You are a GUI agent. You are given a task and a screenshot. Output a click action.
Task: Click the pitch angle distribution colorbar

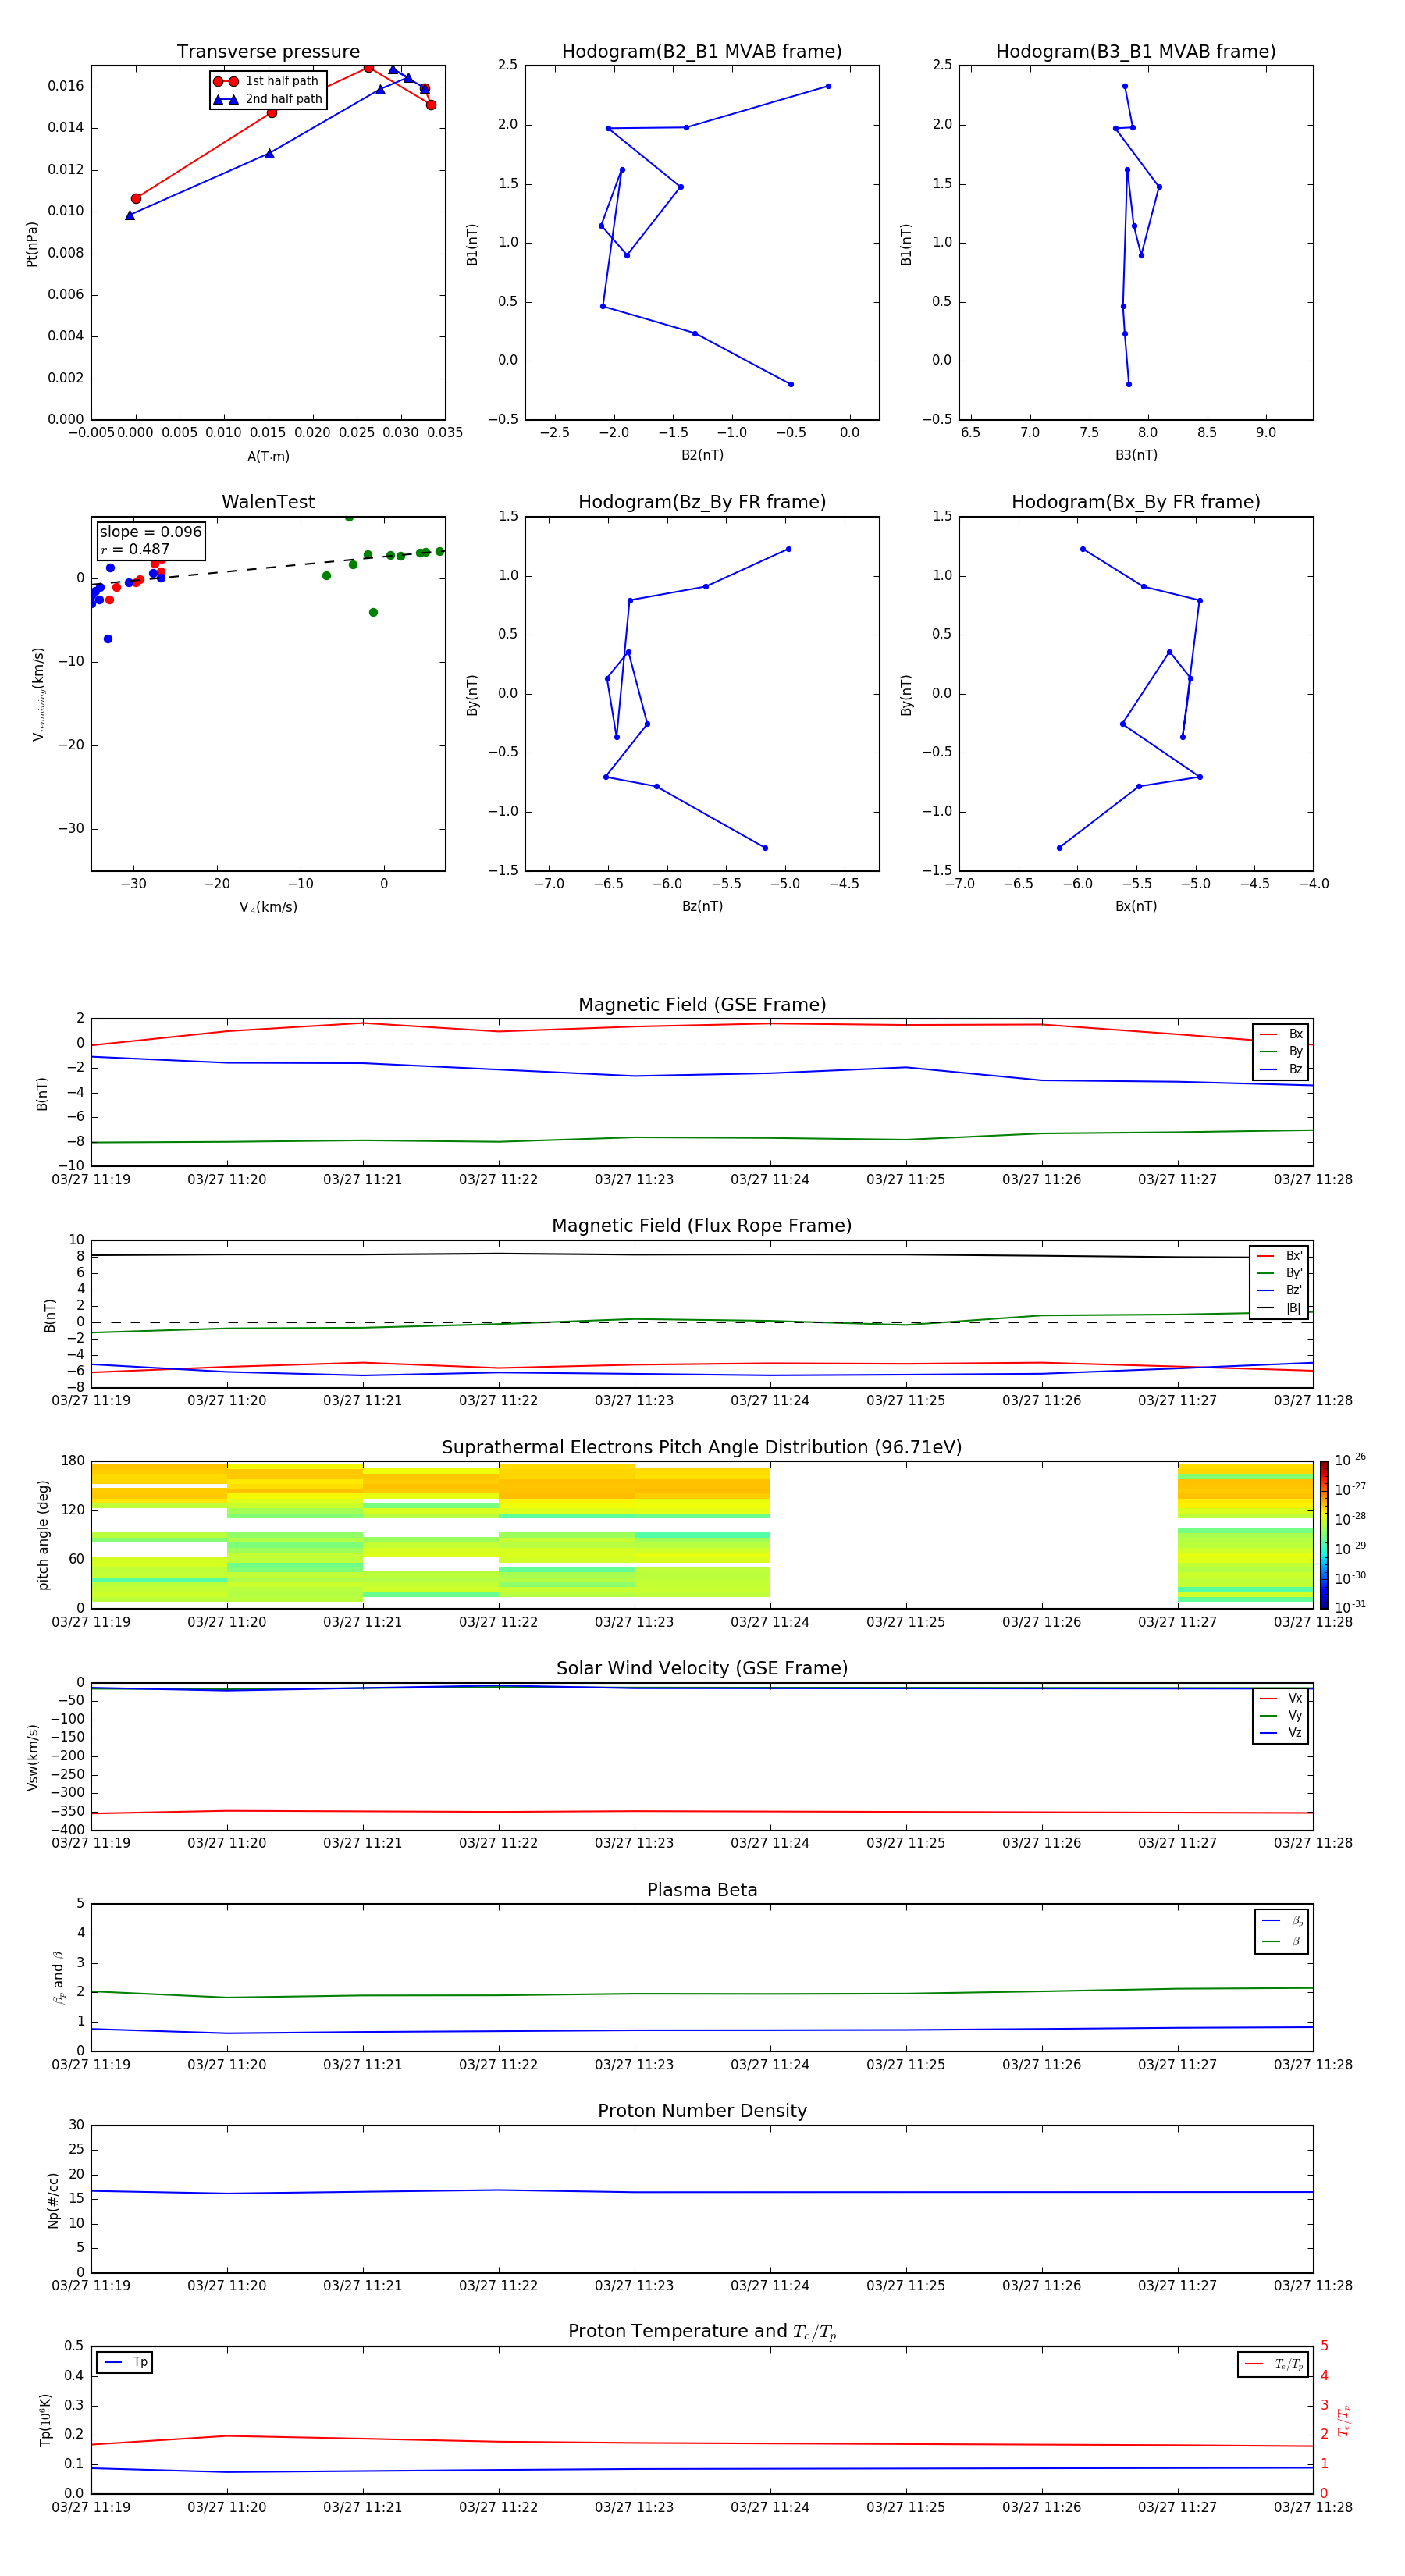pos(1324,1535)
